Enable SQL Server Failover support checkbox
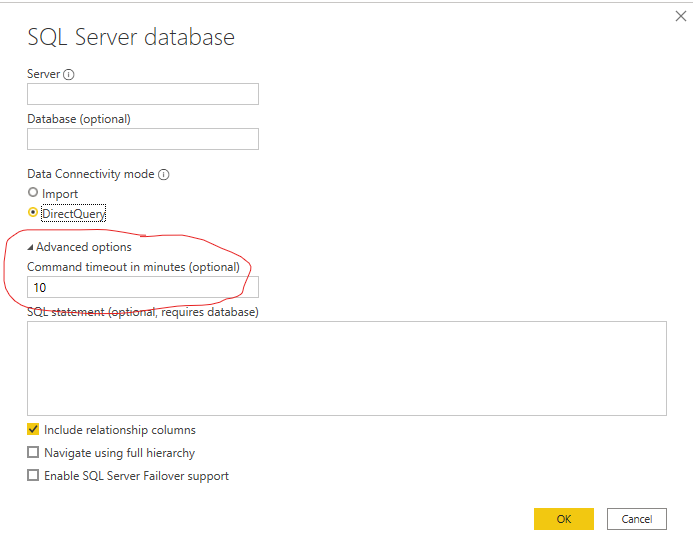Image resolution: width=693 pixels, height=556 pixels. coord(33,475)
